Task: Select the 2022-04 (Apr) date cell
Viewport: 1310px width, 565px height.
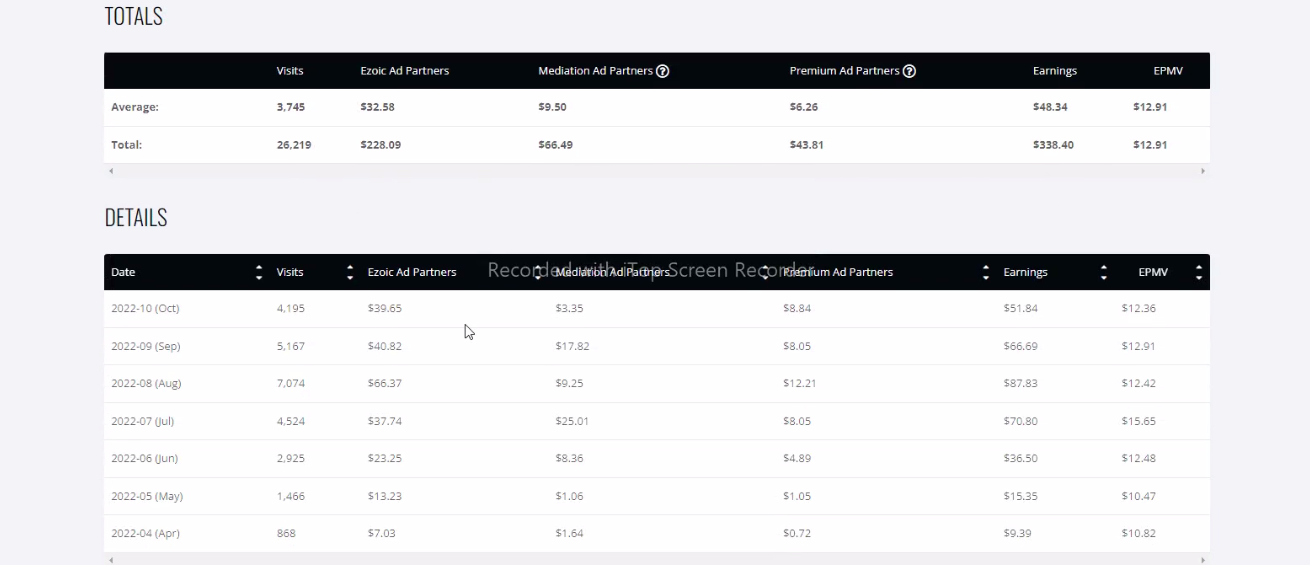Action: point(145,534)
